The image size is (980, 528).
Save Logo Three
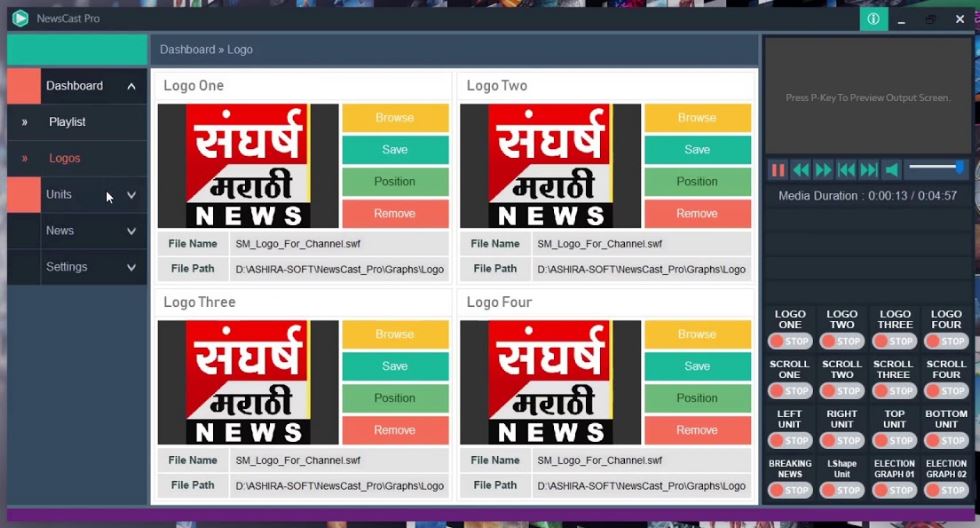395,366
